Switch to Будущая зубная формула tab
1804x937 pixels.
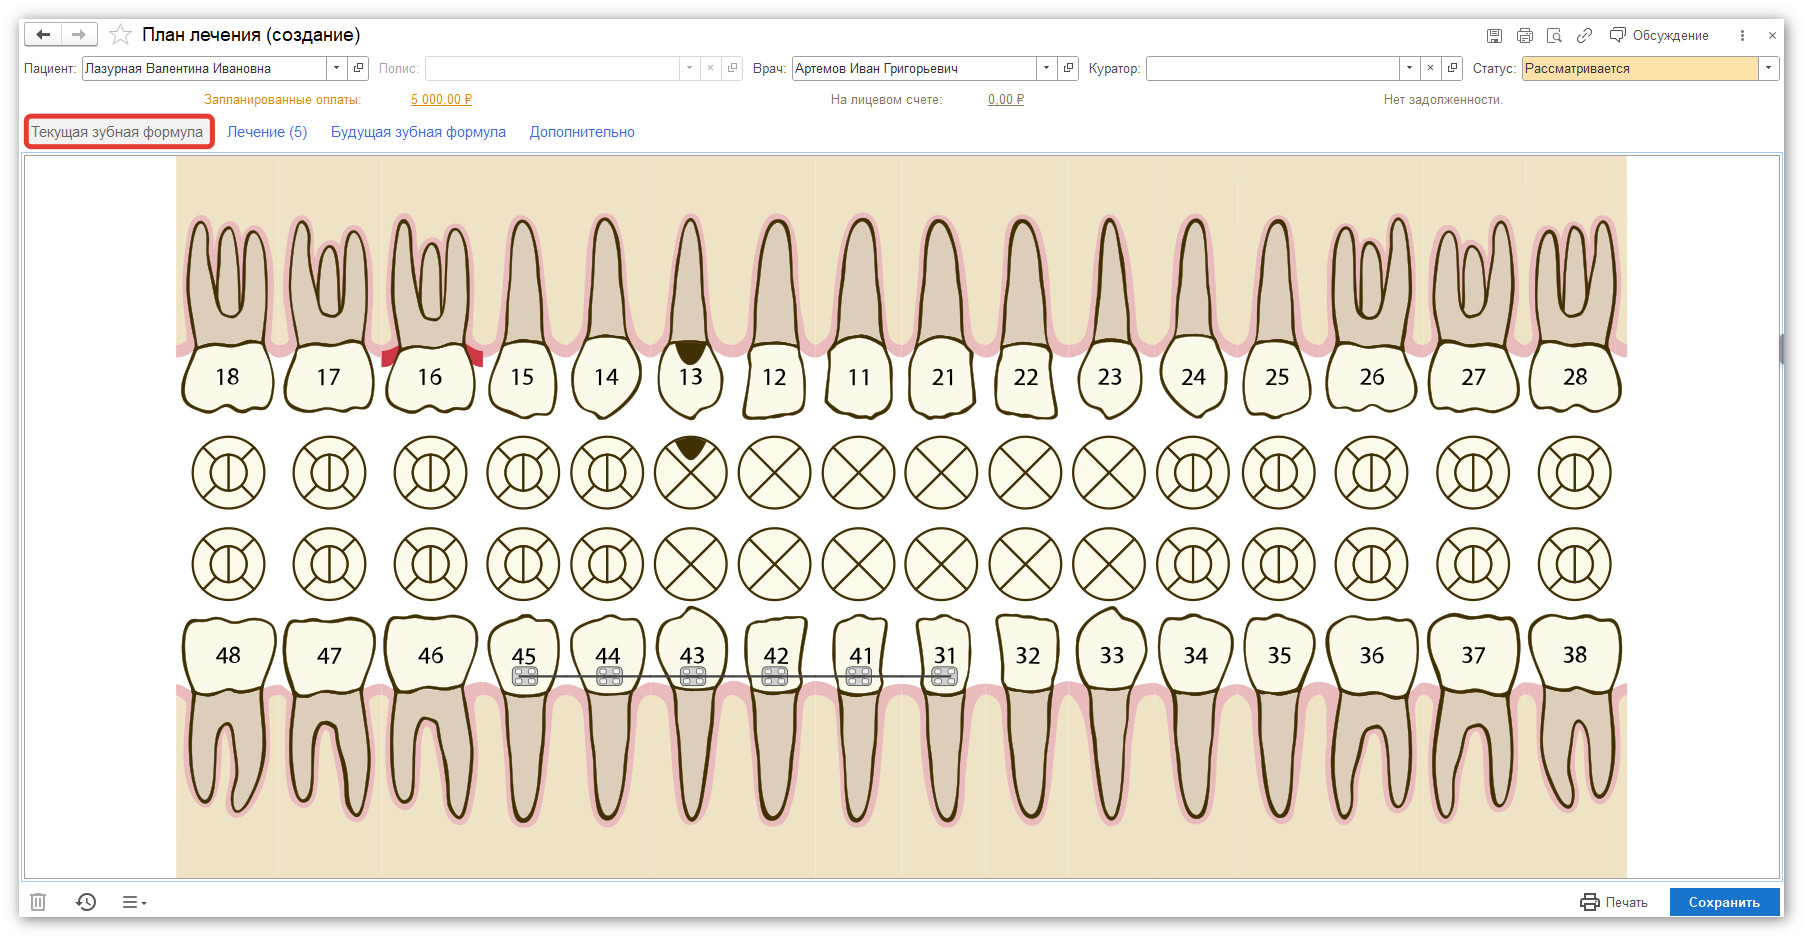point(418,132)
